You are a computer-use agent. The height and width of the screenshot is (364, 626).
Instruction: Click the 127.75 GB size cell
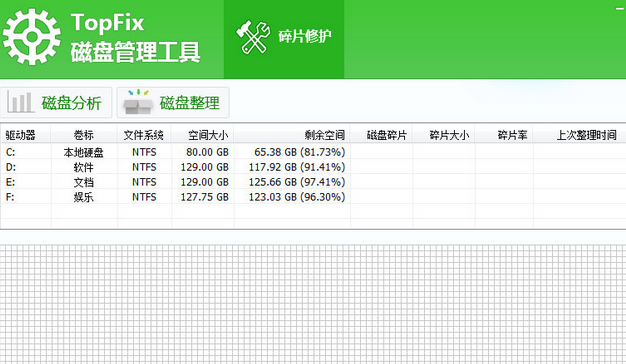click(x=204, y=197)
